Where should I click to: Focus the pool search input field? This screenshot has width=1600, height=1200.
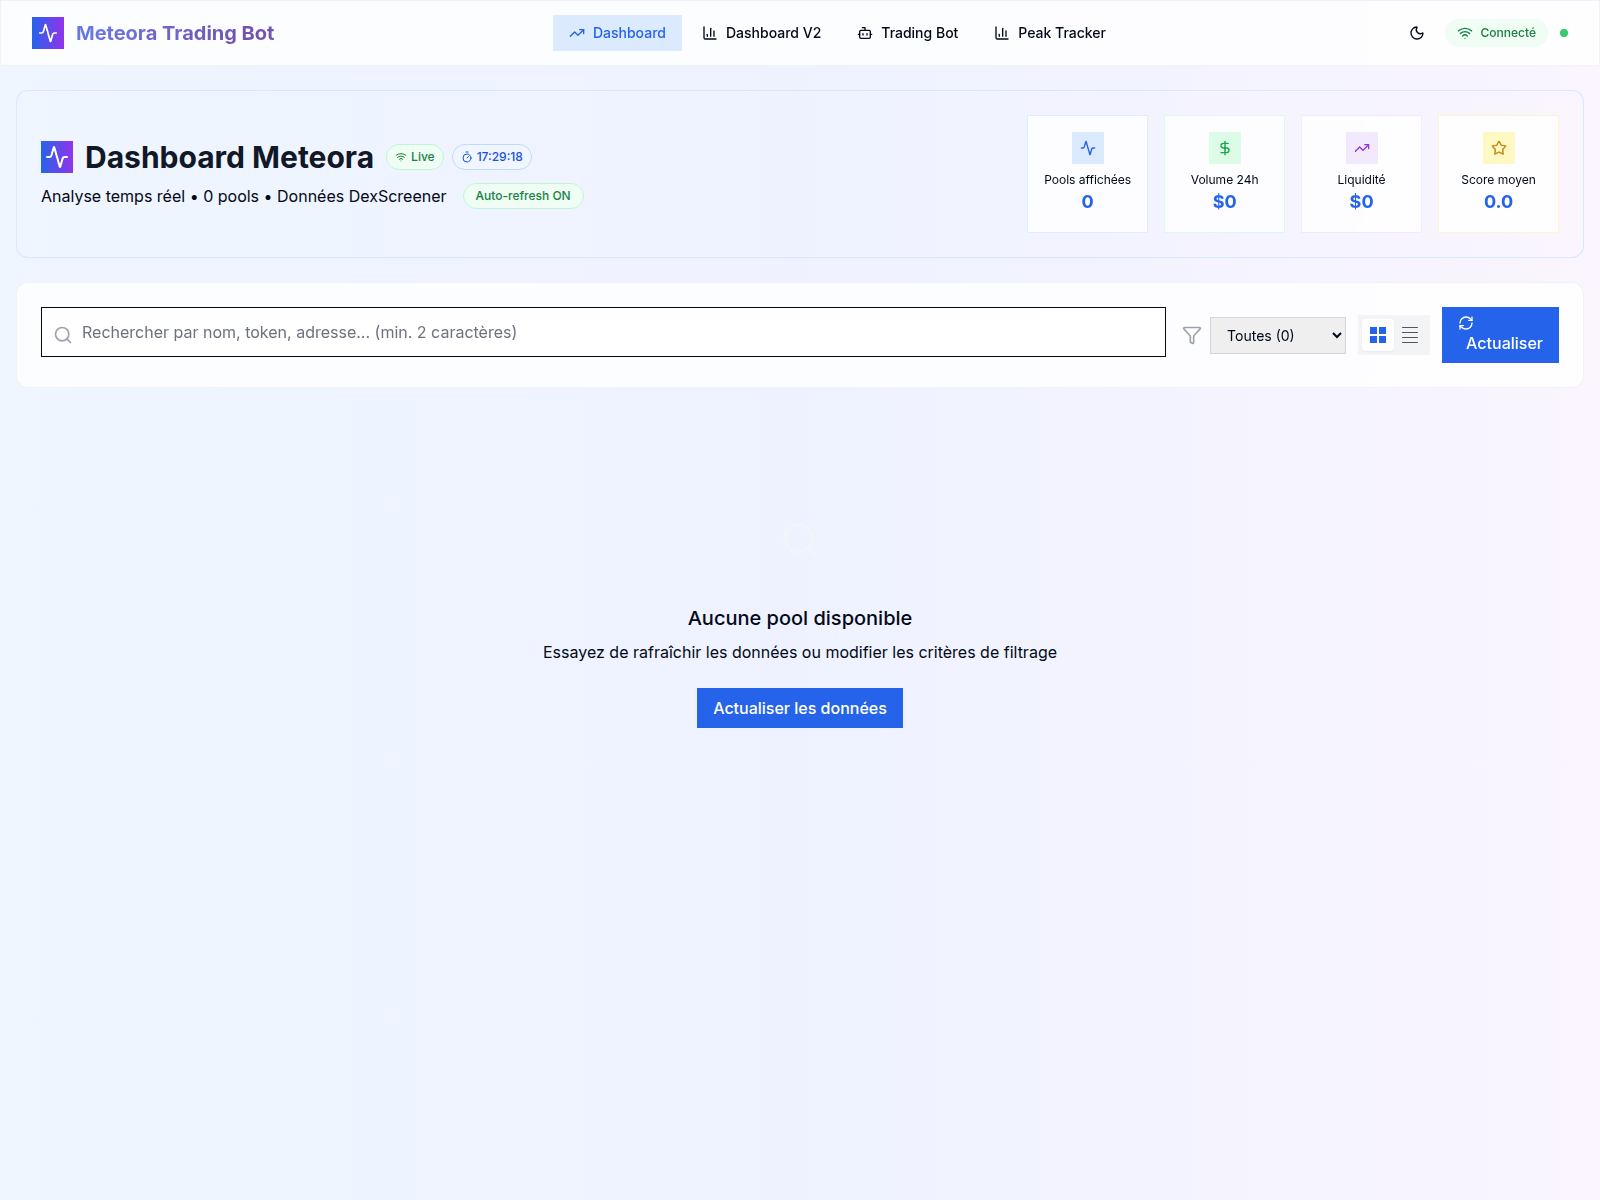603,332
